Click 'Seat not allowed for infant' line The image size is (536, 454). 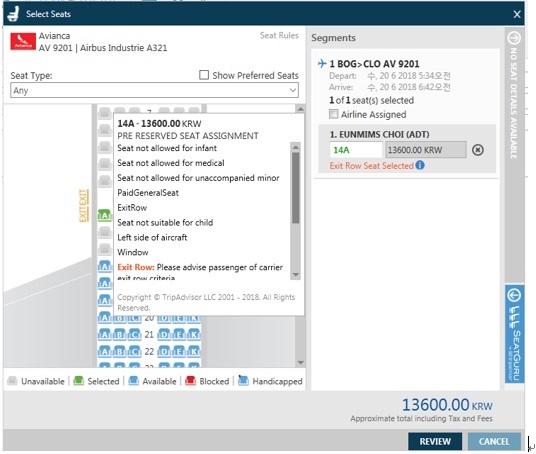(x=167, y=148)
